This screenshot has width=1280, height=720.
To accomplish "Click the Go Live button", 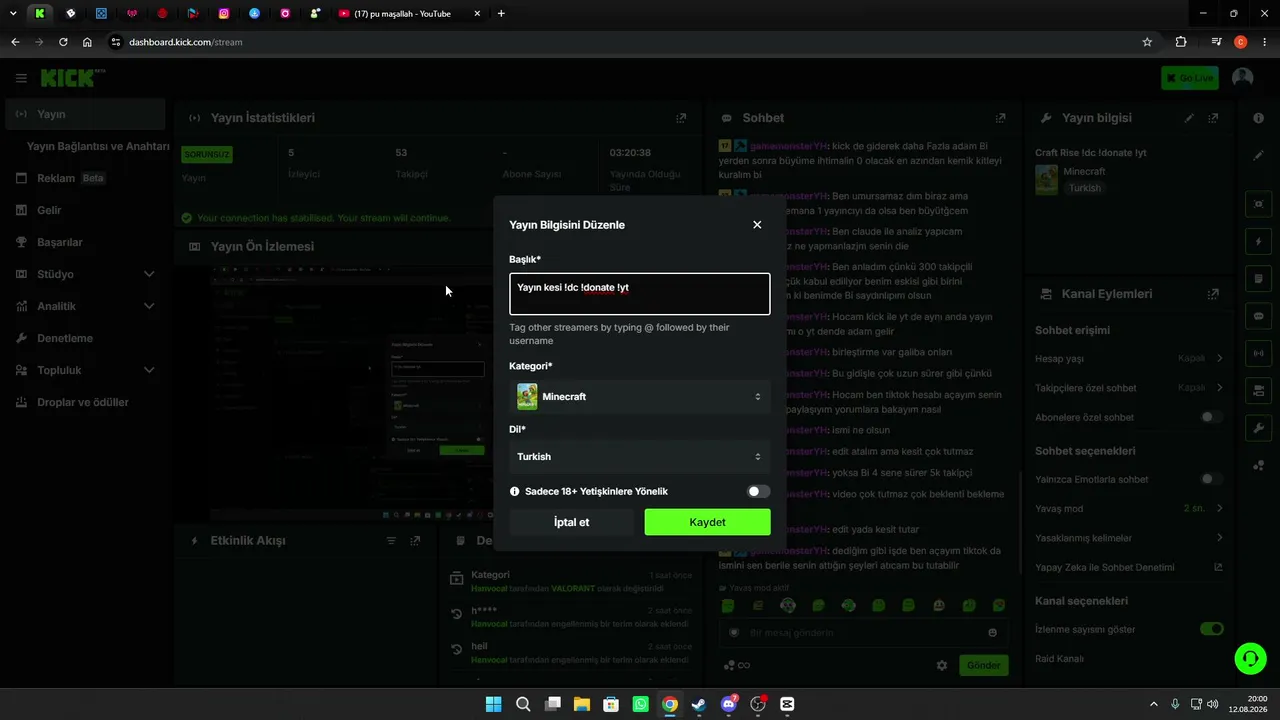I will click(1190, 78).
